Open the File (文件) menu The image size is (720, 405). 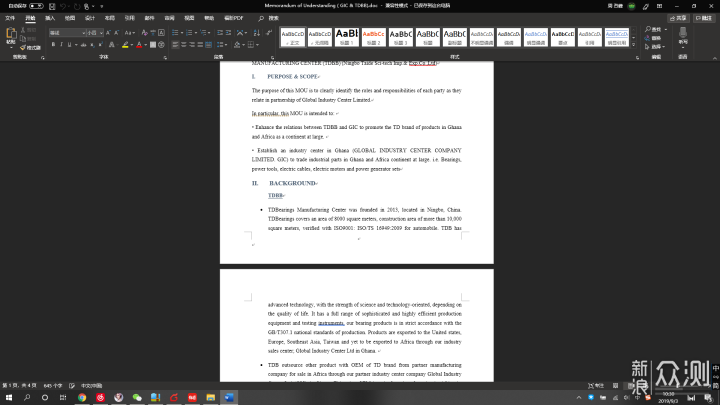pyautogui.click(x=10, y=18)
